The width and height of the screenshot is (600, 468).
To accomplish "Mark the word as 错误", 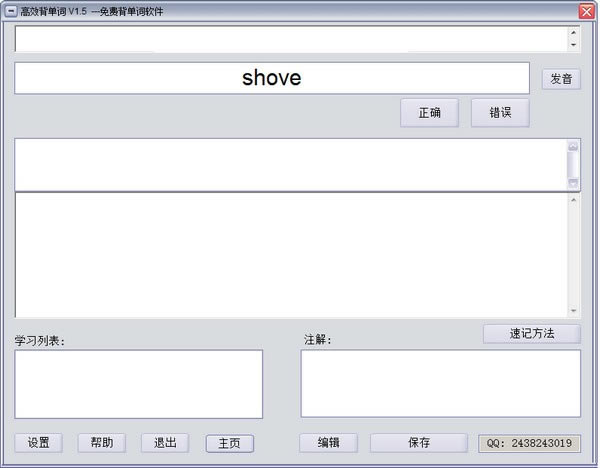I will pos(500,113).
